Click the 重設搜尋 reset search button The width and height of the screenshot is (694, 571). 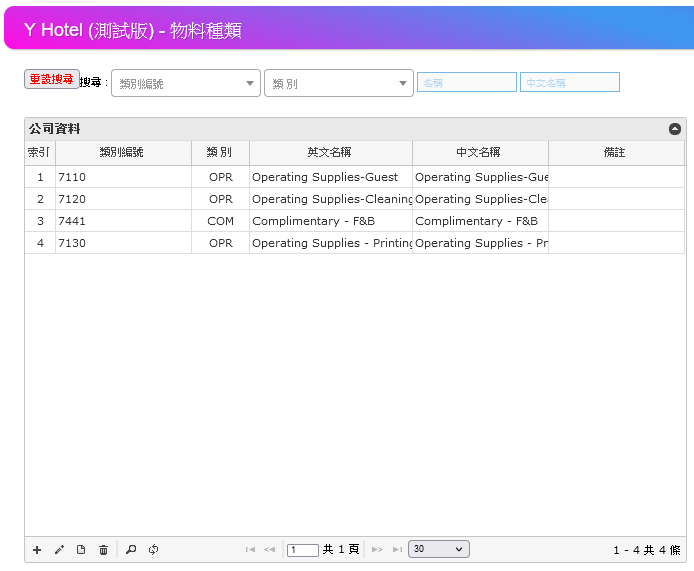[x=51, y=79]
